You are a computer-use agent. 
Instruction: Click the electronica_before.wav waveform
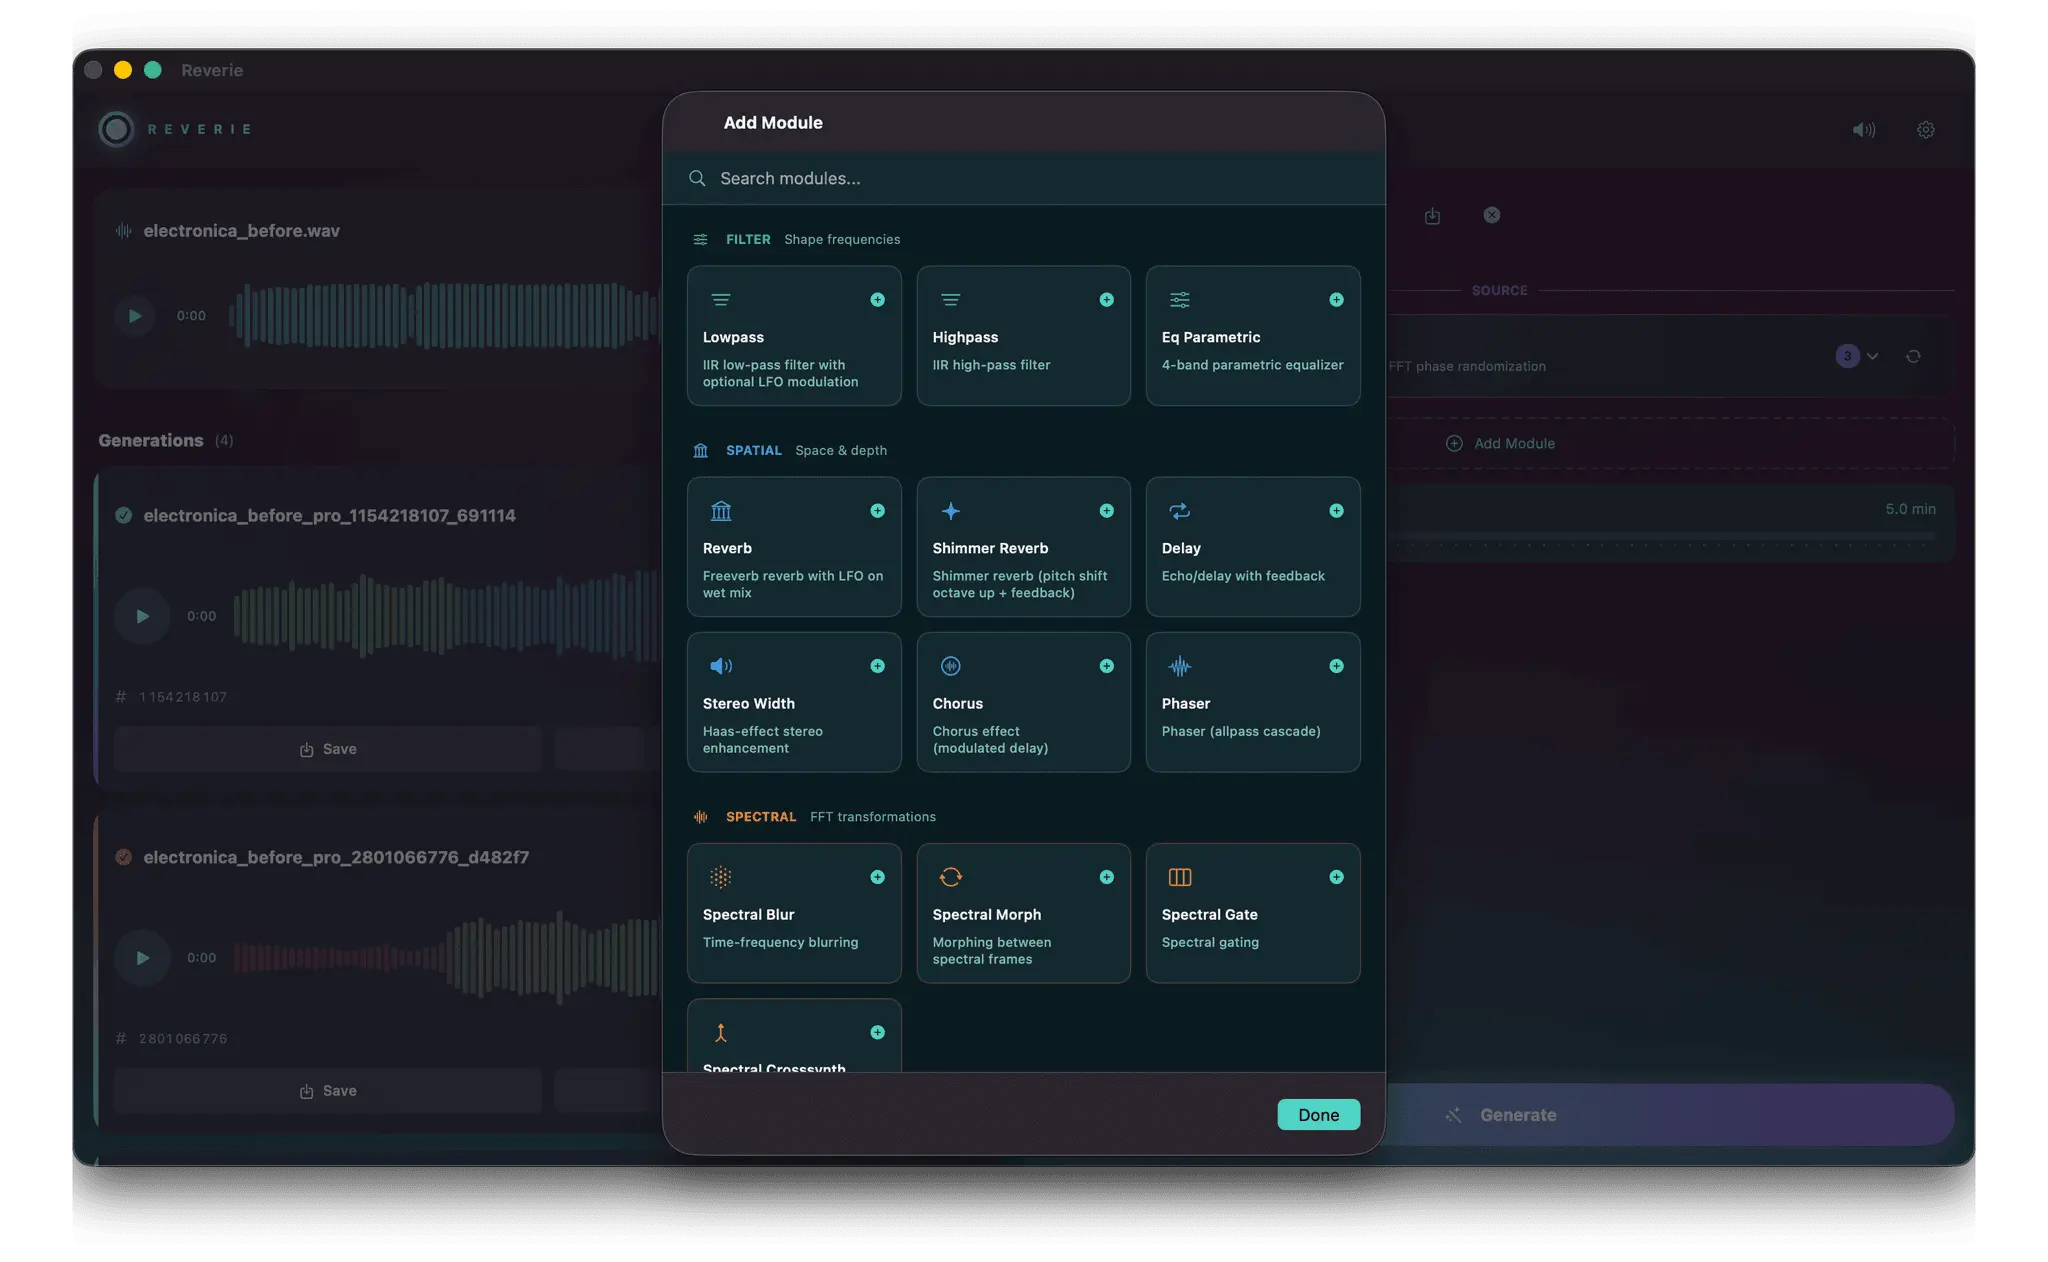click(444, 316)
